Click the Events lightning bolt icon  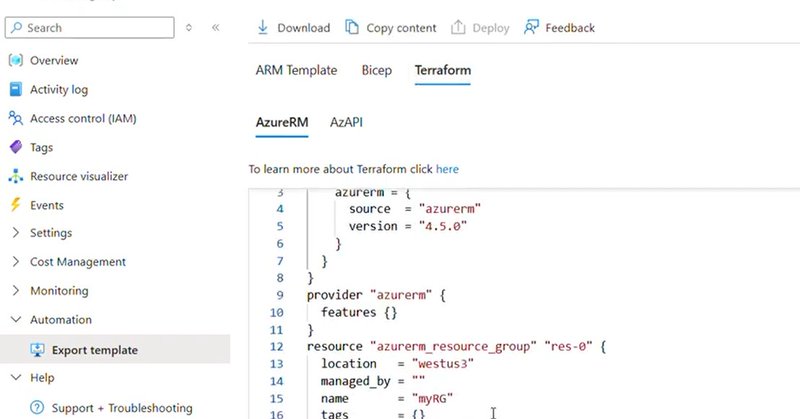click(16, 205)
